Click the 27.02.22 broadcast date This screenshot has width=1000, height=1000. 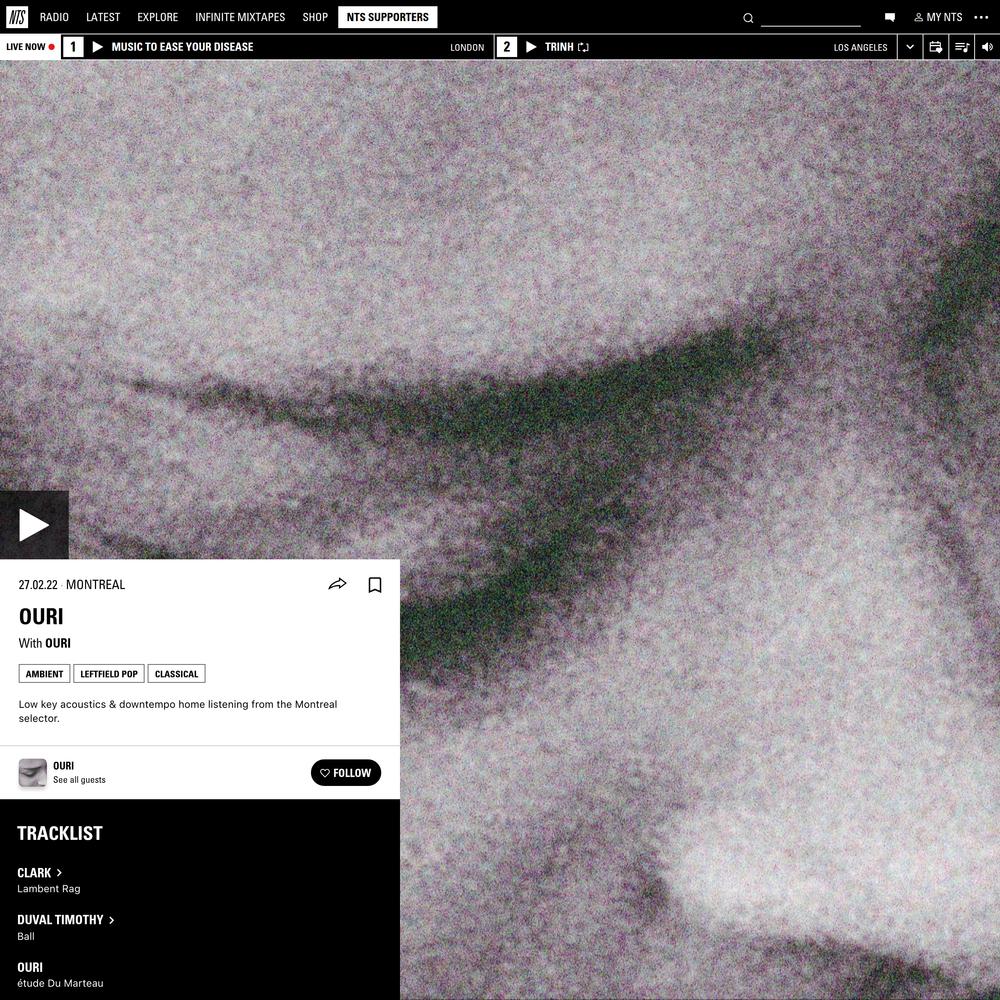pos(38,585)
